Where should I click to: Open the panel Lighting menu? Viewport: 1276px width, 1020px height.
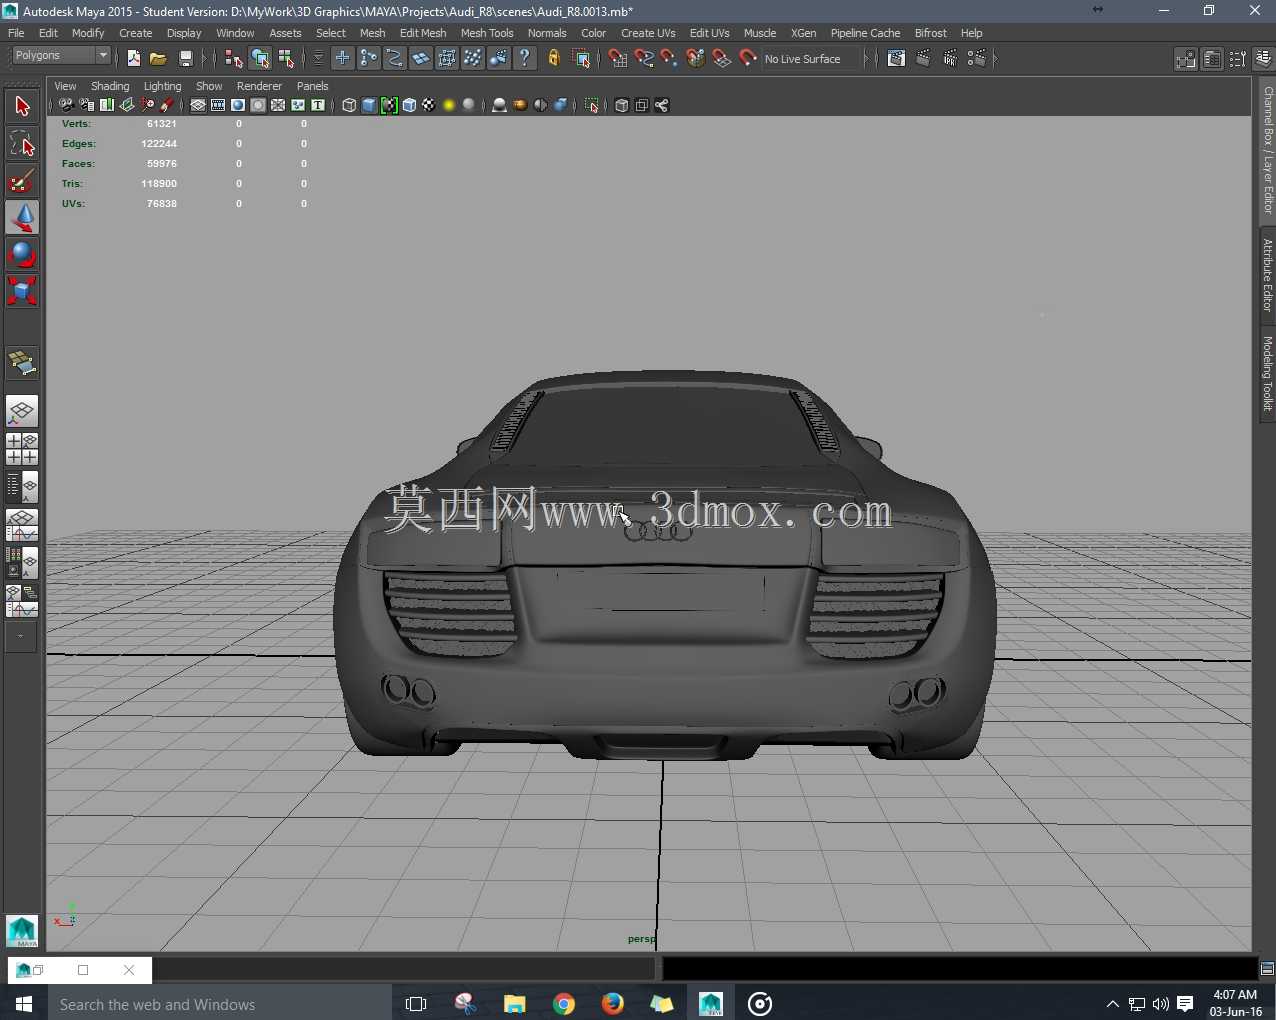pyautogui.click(x=162, y=86)
